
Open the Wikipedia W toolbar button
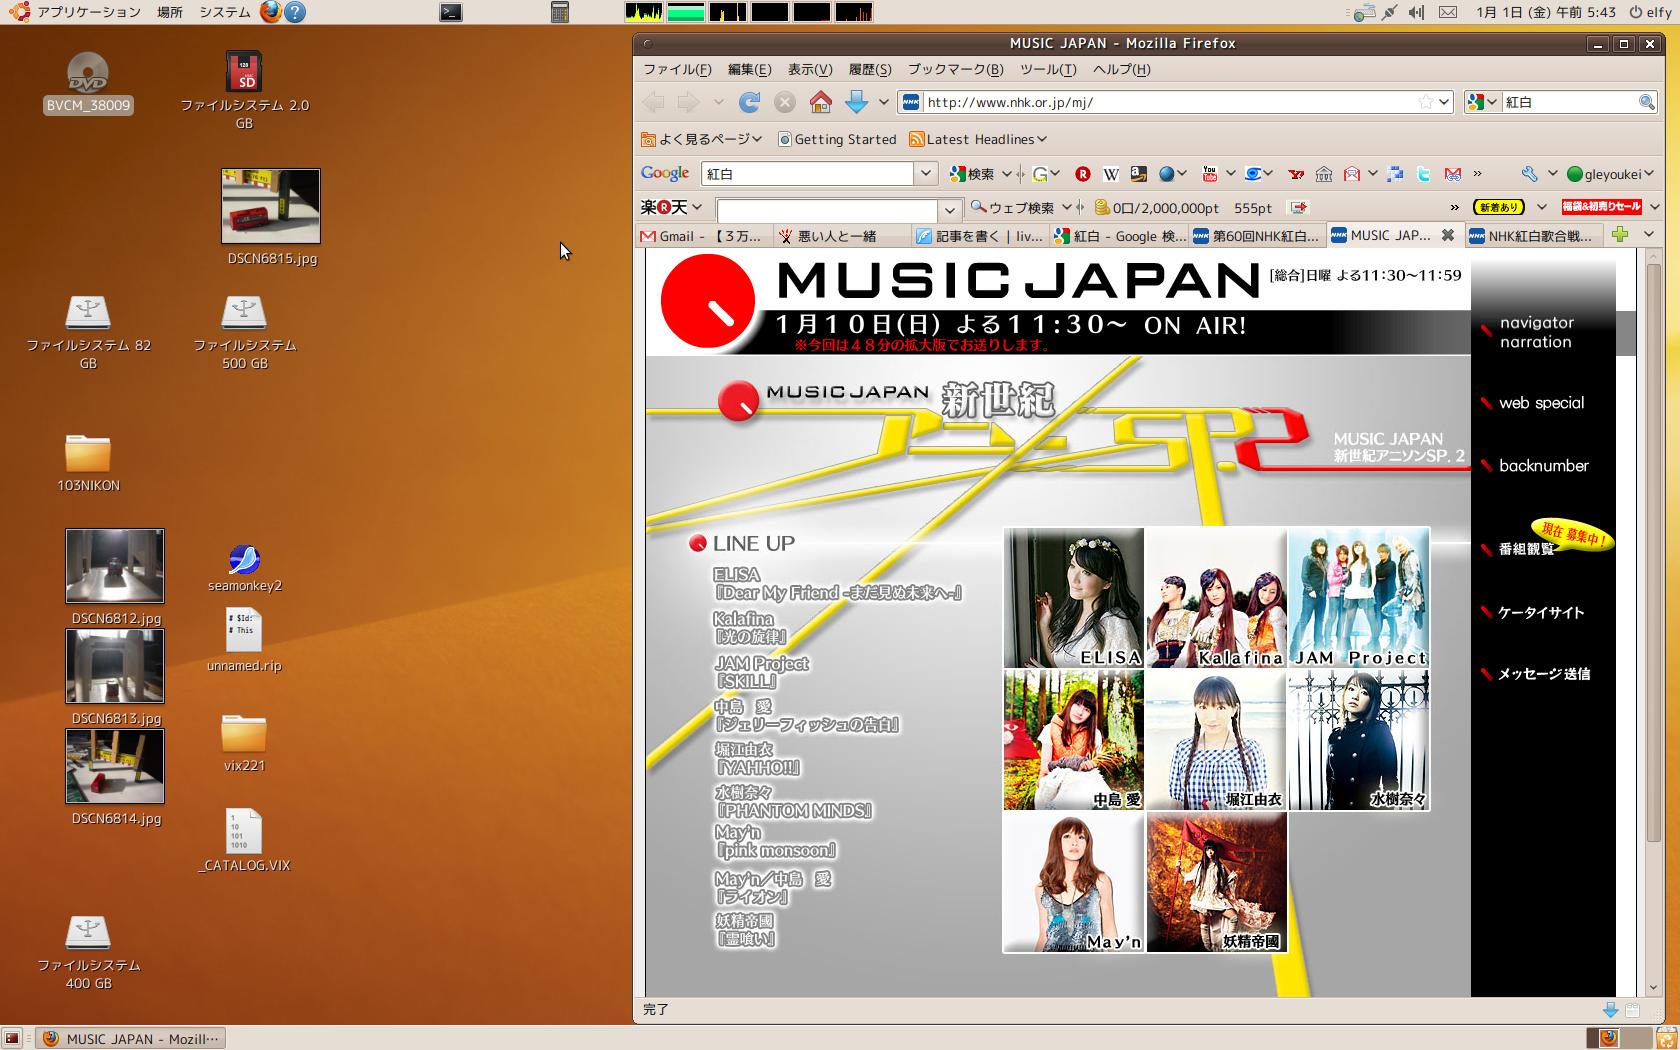(1110, 174)
